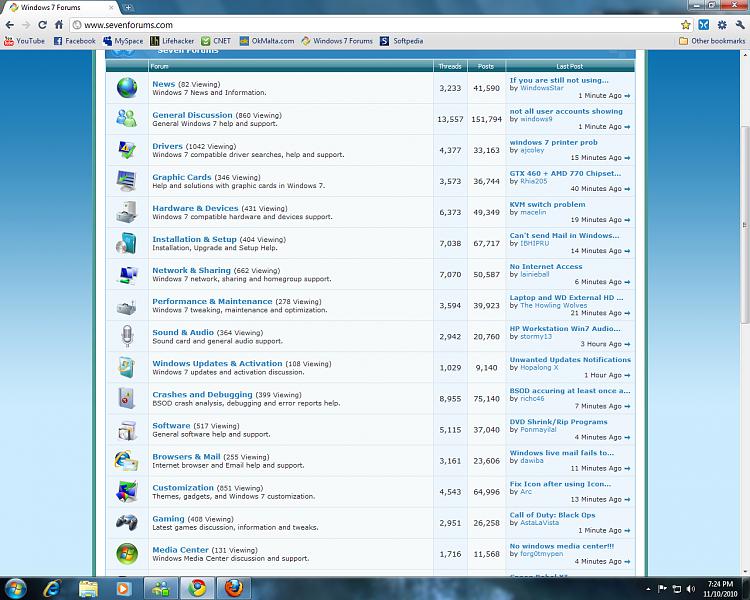
Task: Click the Hardware & Devices computer icon
Action: (127, 212)
